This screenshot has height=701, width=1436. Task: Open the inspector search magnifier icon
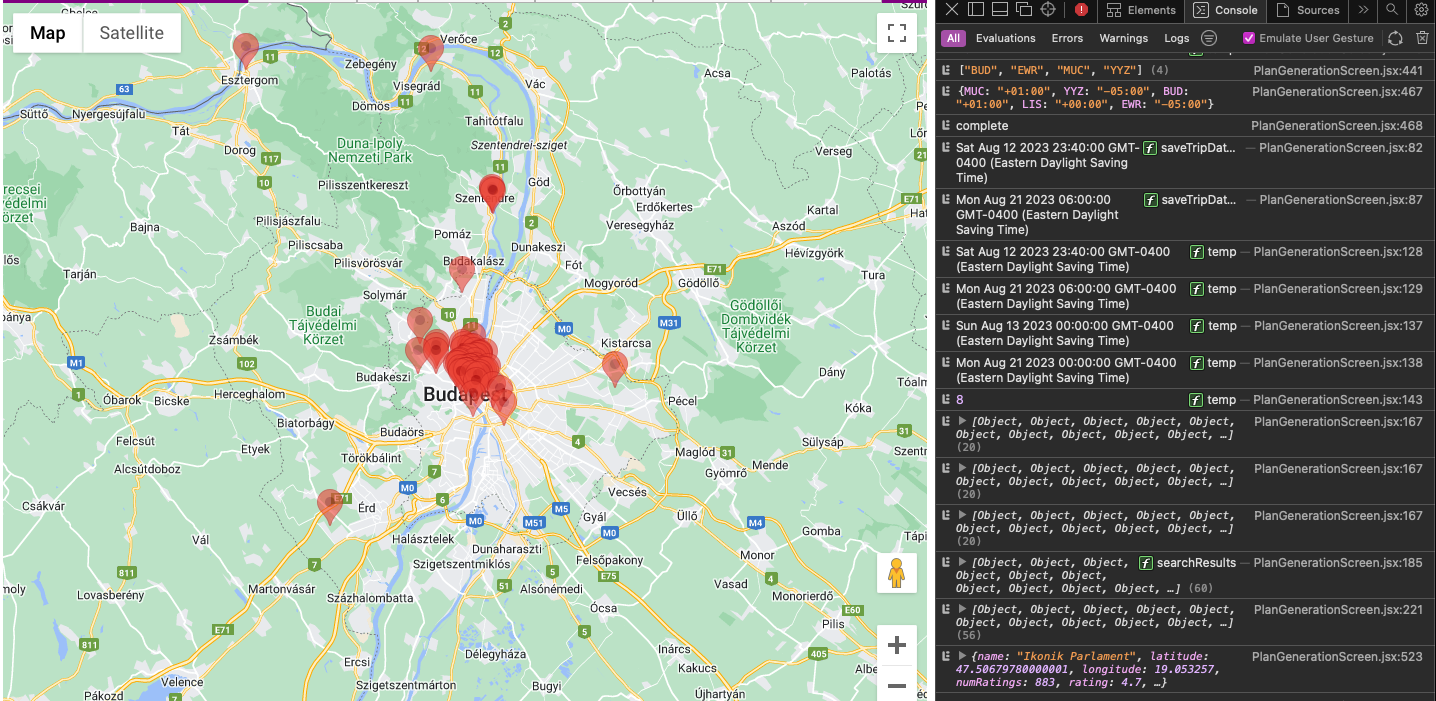pyautogui.click(x=1391, y=10)
